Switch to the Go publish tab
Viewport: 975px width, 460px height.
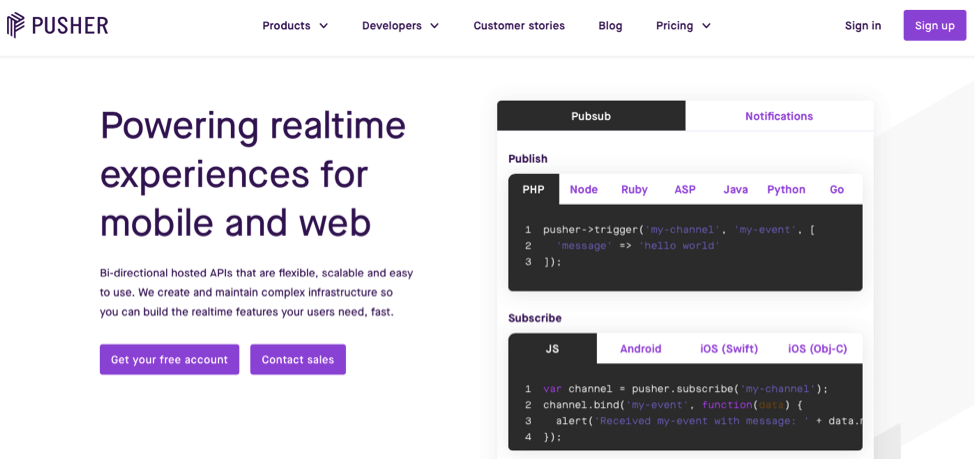837,190
